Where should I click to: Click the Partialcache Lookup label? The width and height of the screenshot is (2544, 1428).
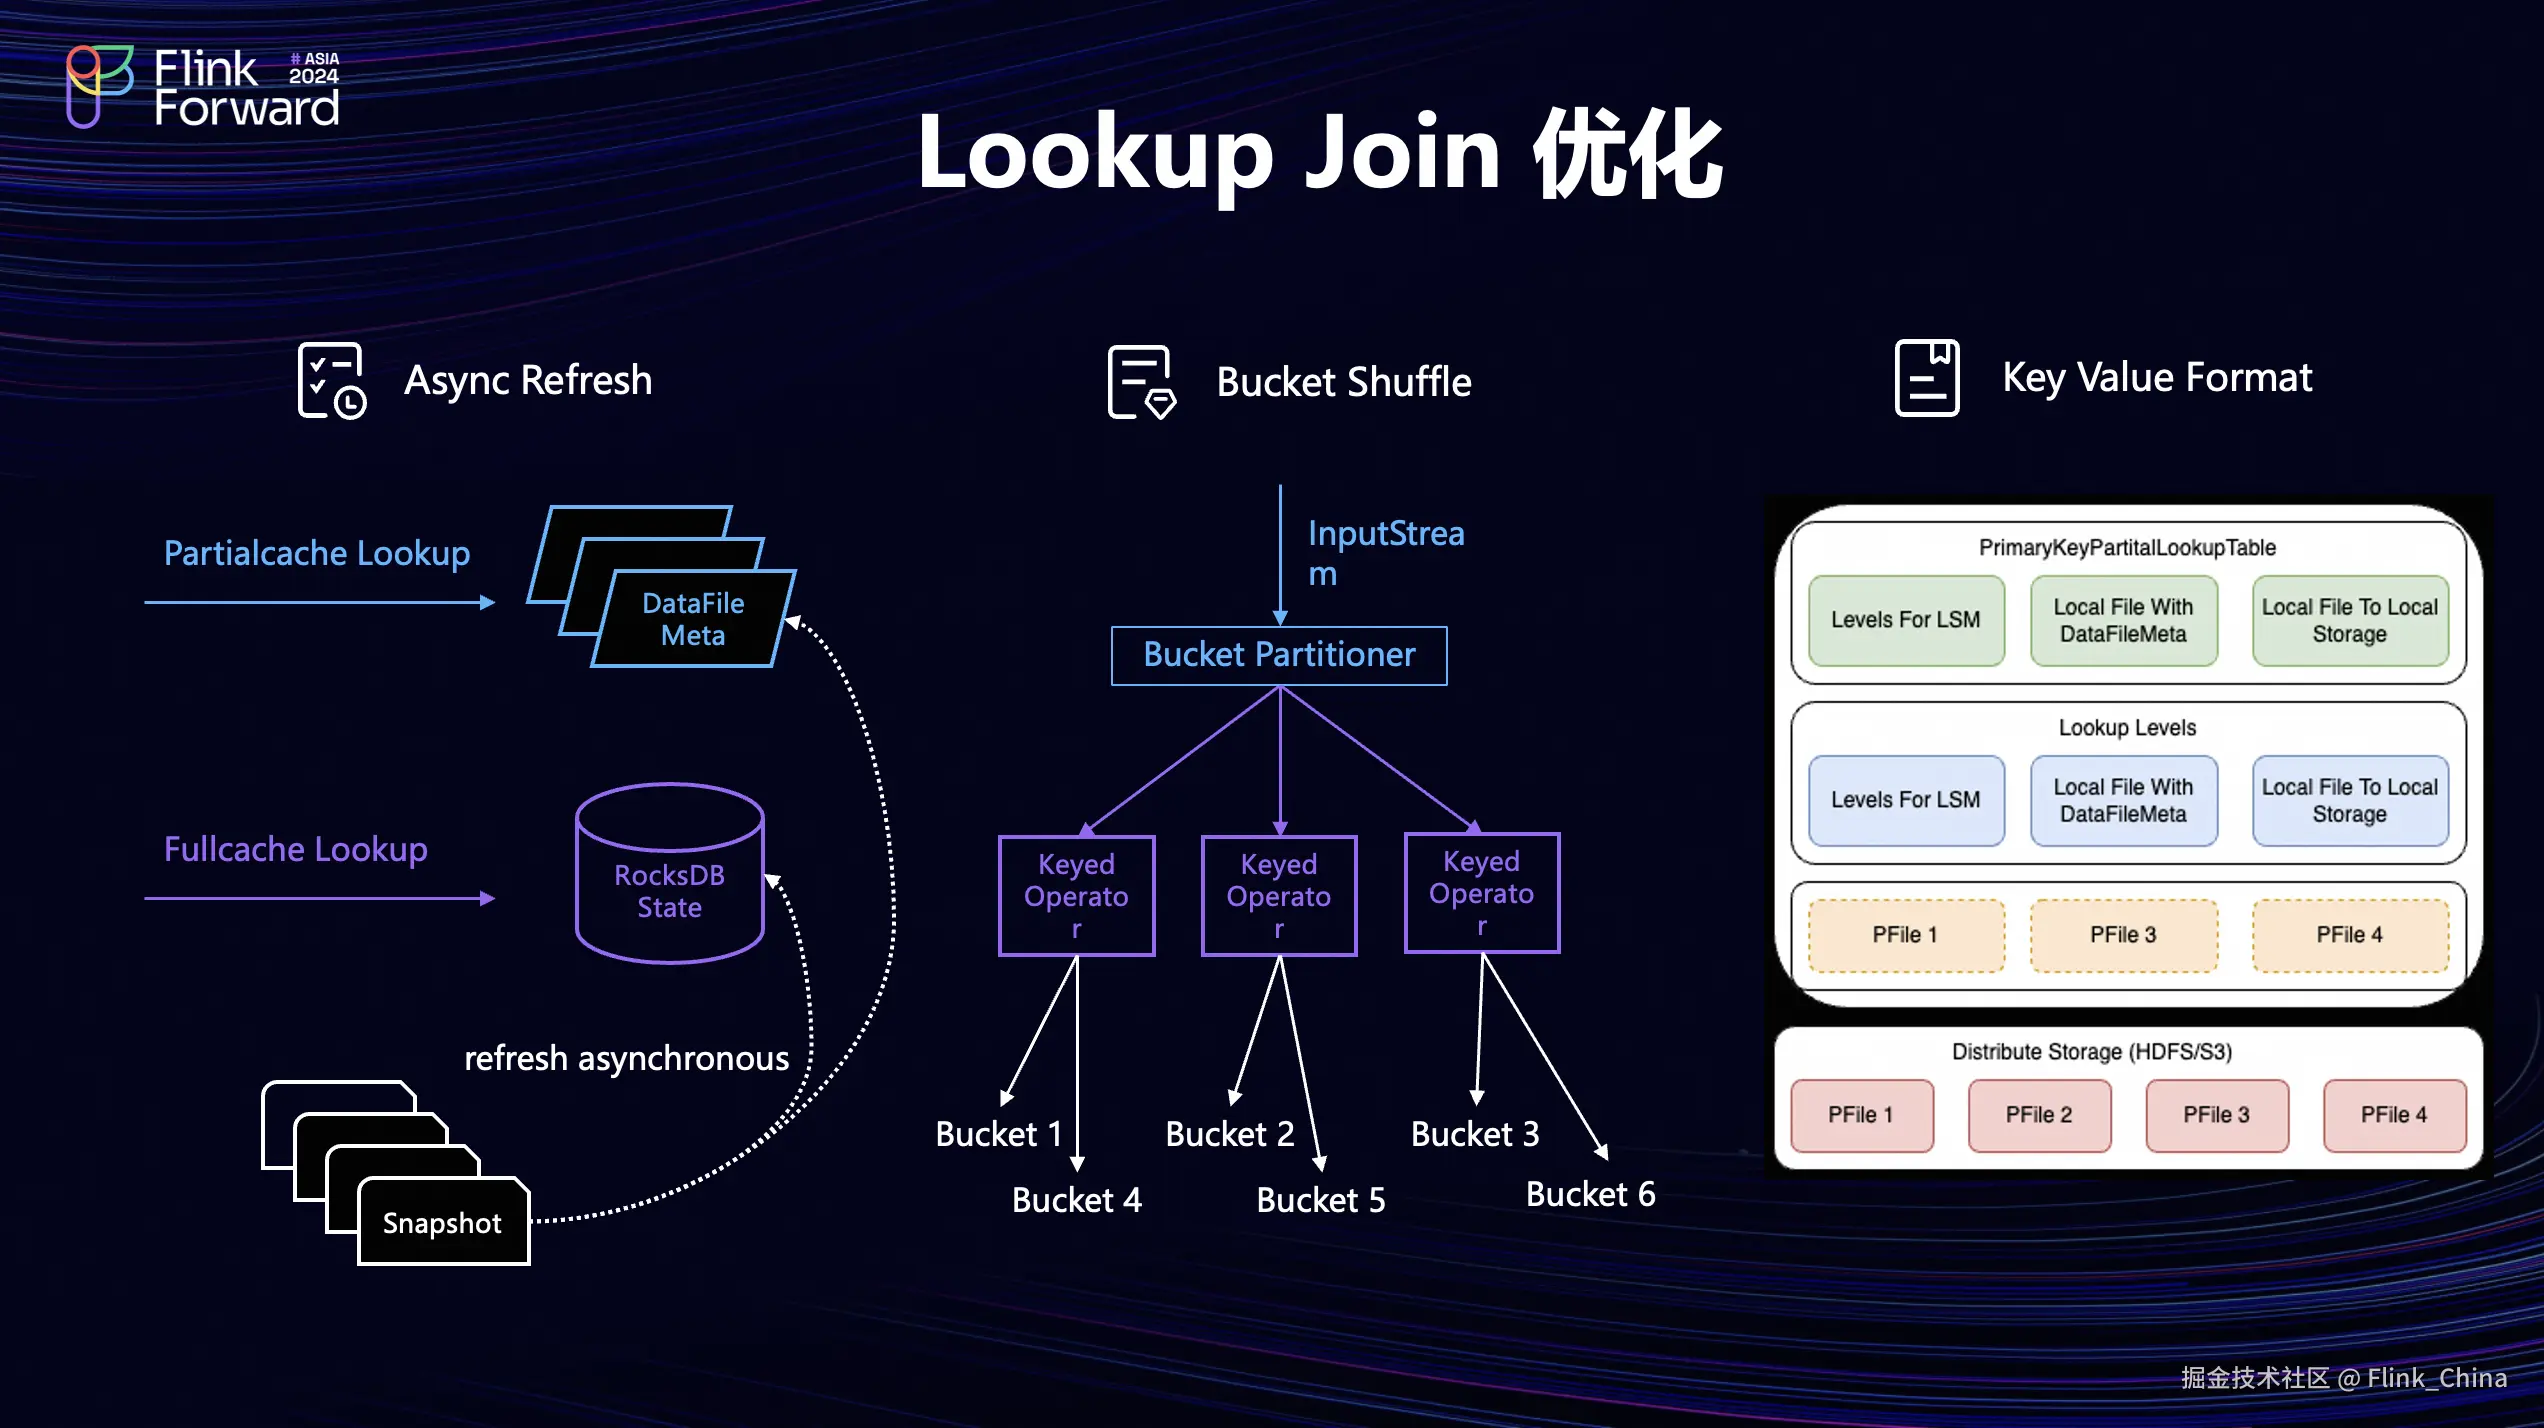point(317,553)
